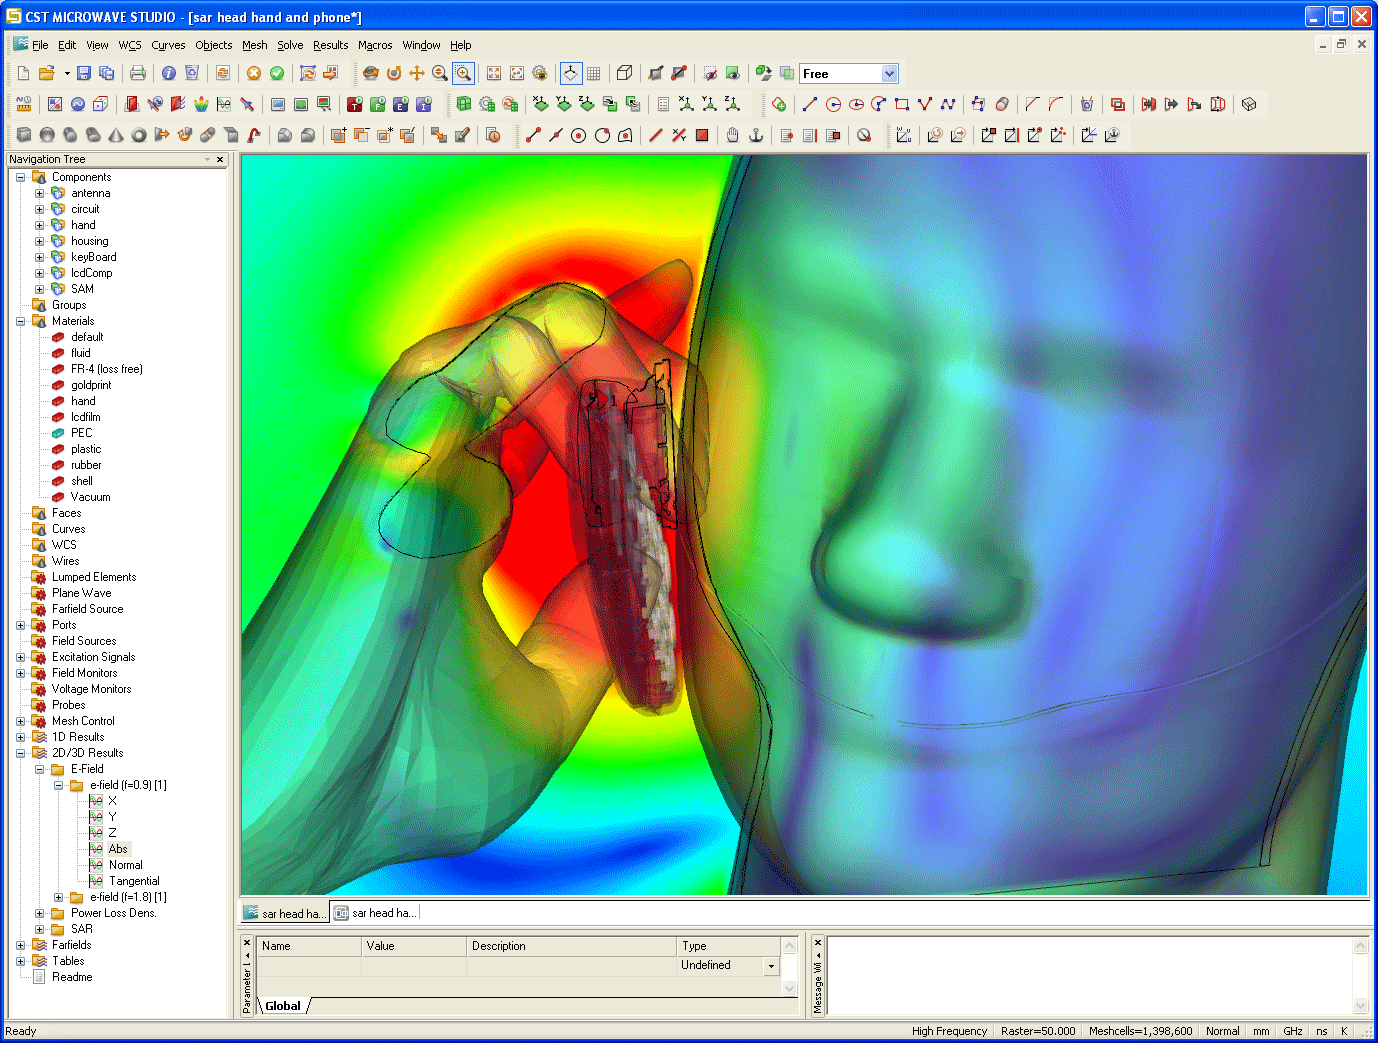The image size is (1378, 1043).
Task: Switch to the Global parameter tab
Action: pyautogui.click(x=283, y=1006)
